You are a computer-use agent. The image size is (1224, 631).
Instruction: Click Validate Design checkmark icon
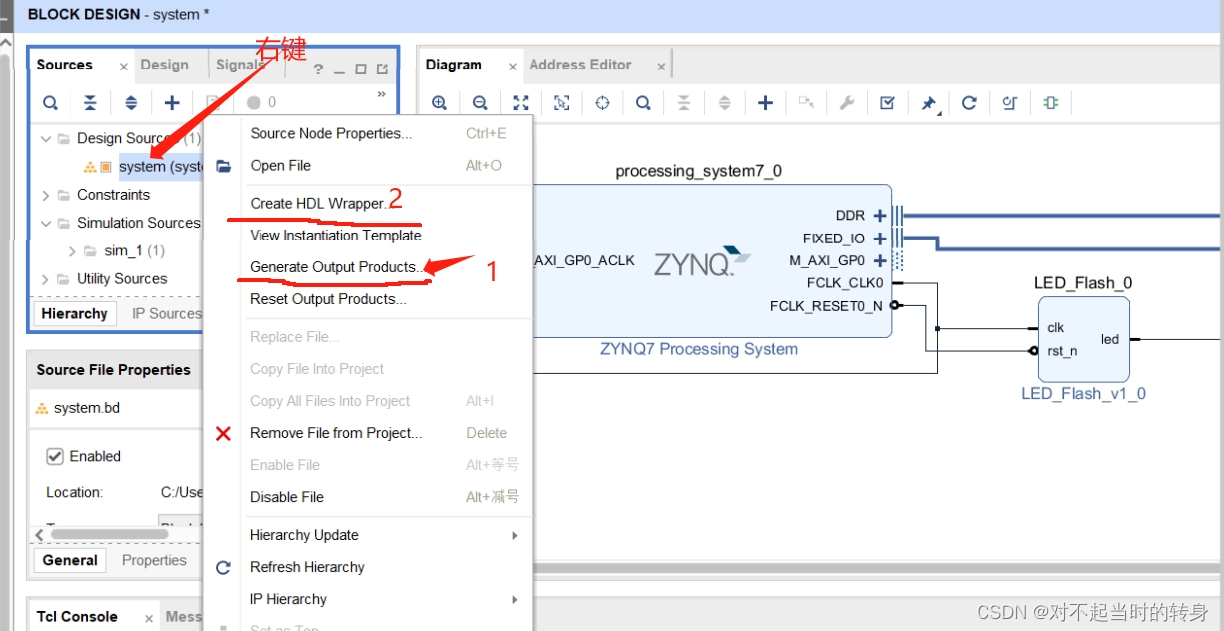click(x=887, y=102)
